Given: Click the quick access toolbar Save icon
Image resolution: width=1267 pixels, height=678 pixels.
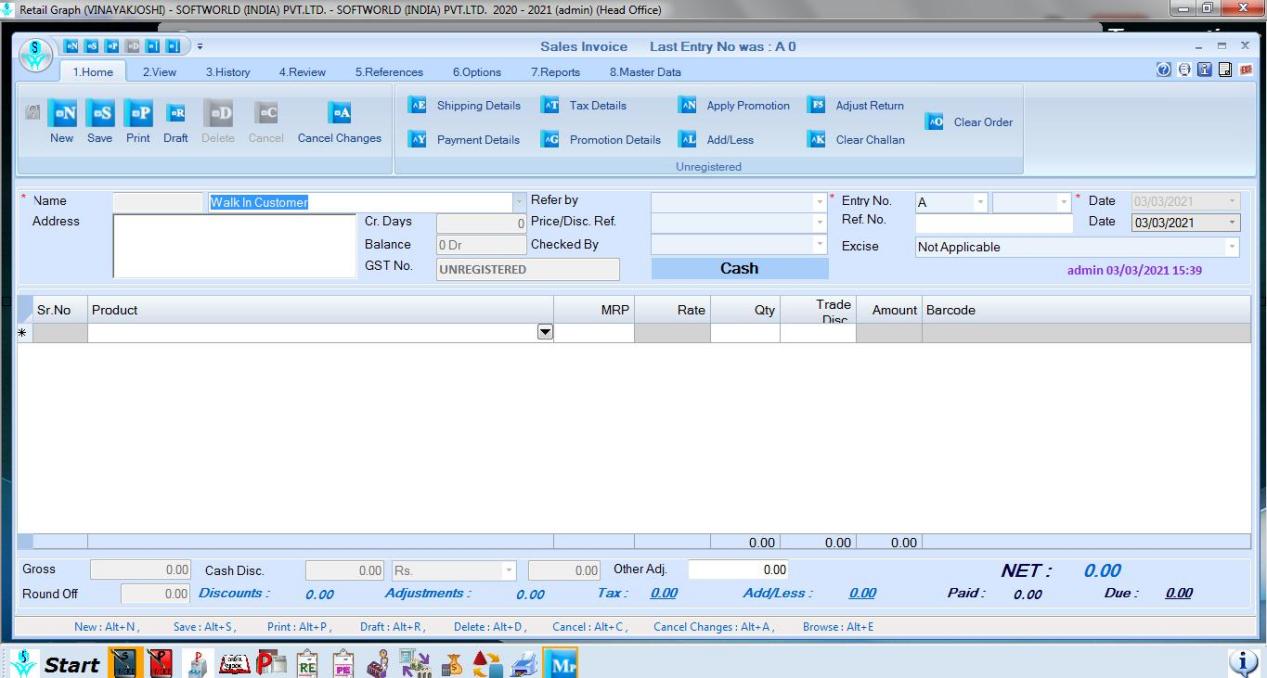Looking at the screenshot, I should 91,46.
